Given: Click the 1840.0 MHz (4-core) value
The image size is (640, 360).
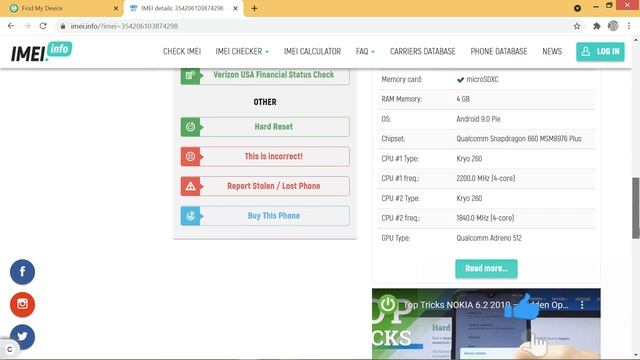Looking at the screenshot, I should coord(485,218).
